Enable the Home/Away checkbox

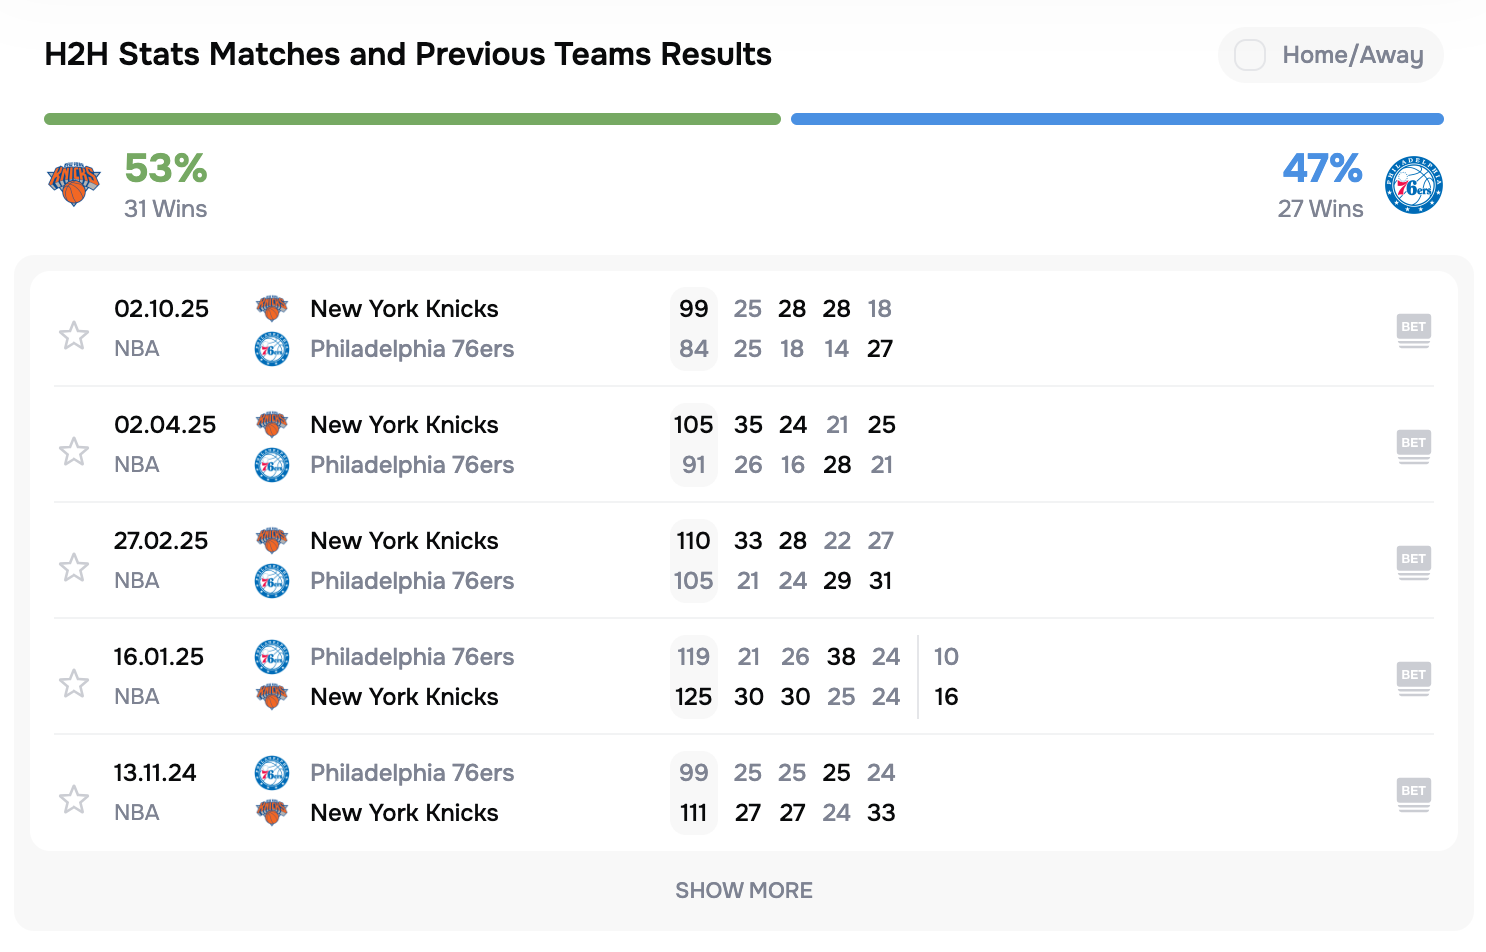click(1250, 55)
